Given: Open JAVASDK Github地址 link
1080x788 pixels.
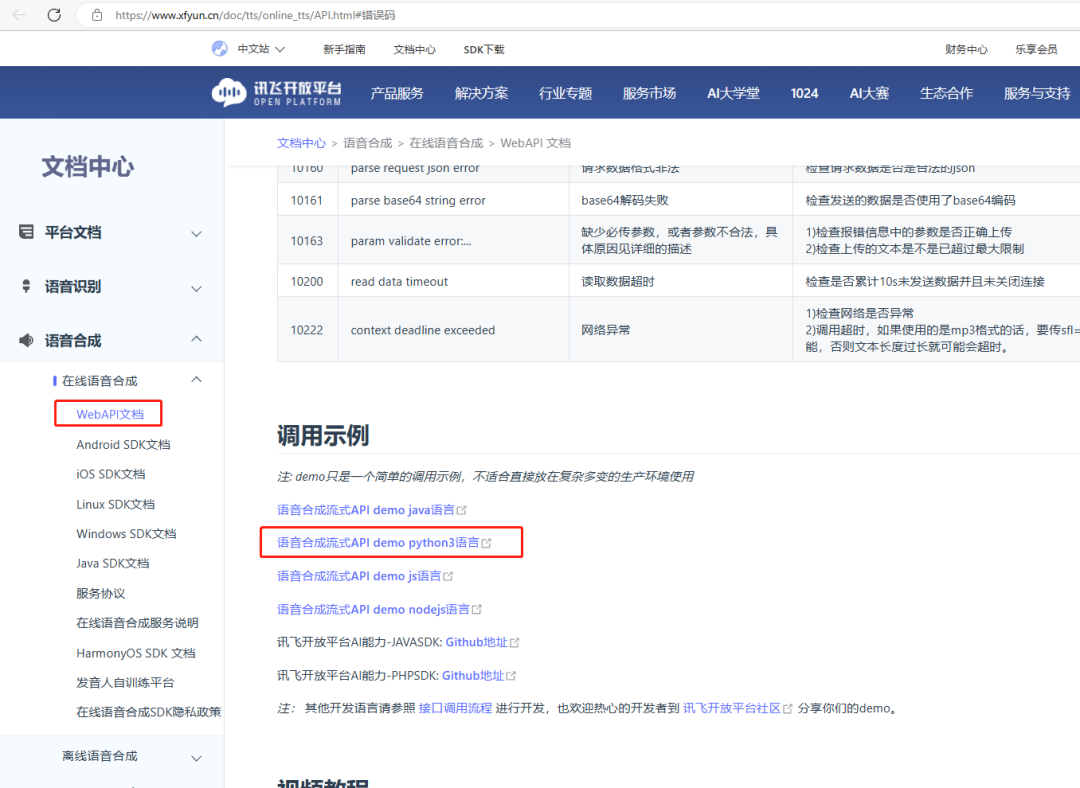Looking at the screenshot, I should (477, 643).
